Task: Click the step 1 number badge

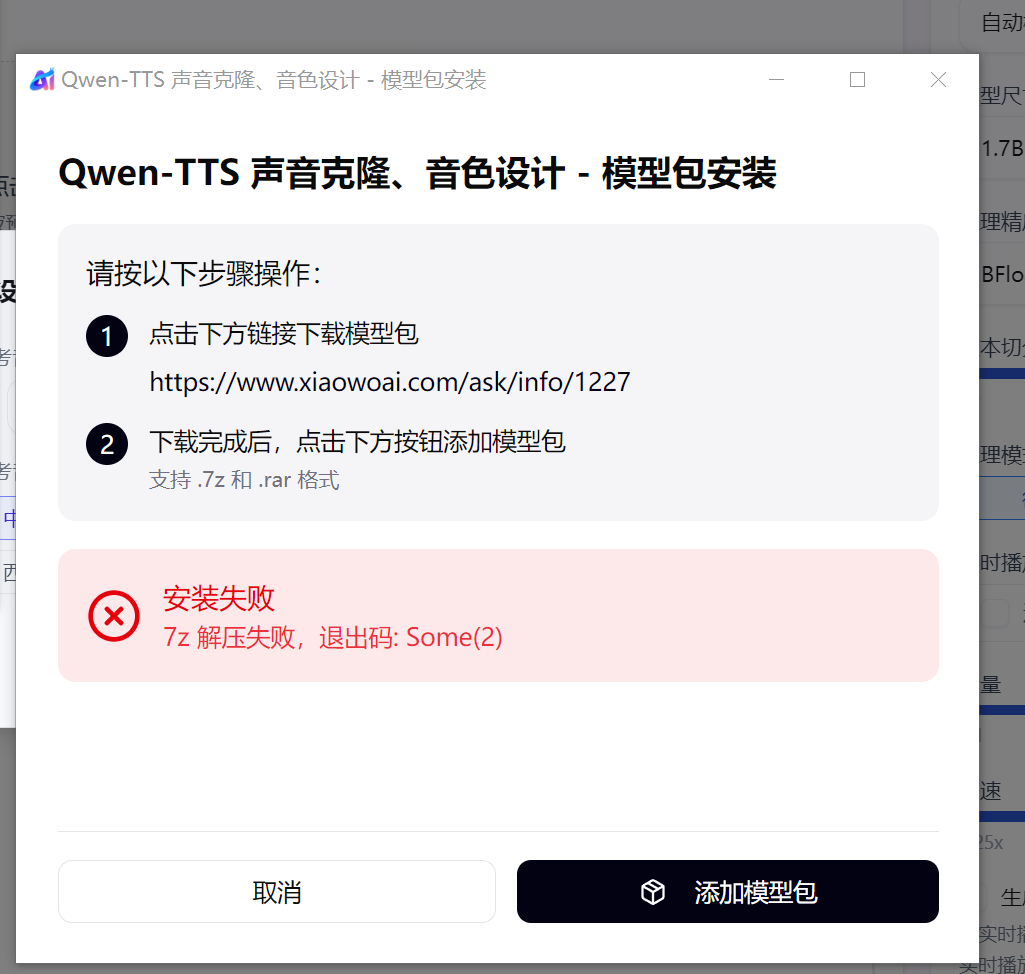Action: pos(107,336)
